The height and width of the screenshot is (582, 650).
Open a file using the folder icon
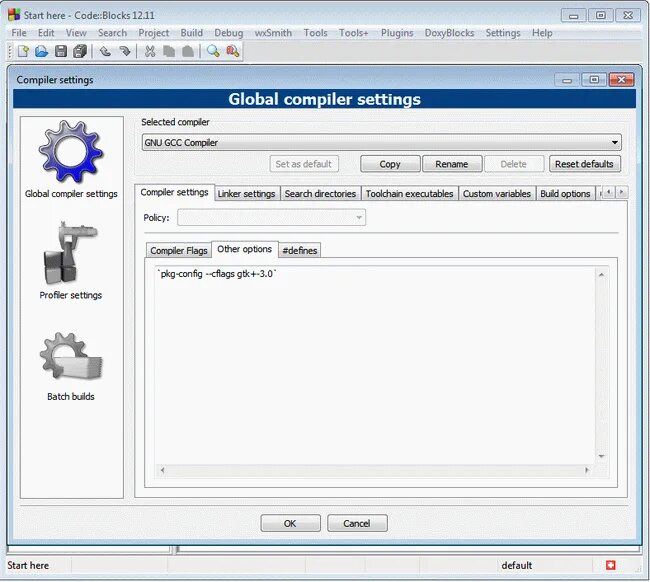tap(41, 51)
